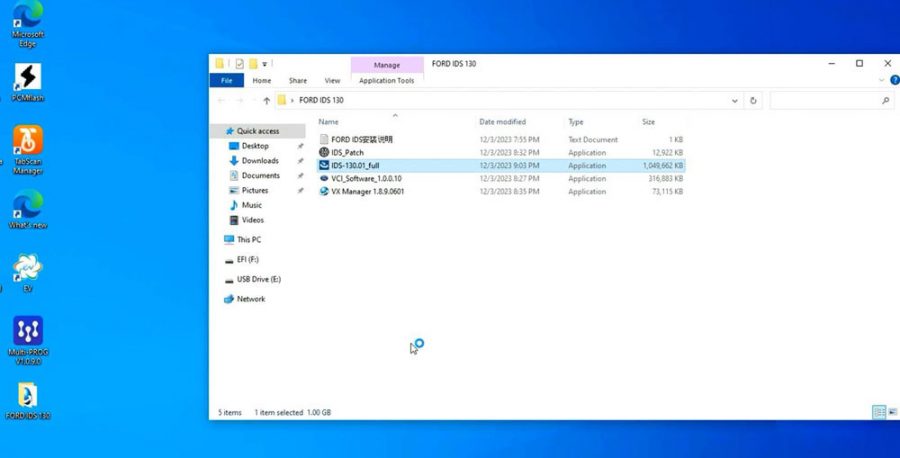The image size is (900, 458).
Task: Sort files by the Date modified column
Action: click(x=502, y=121)
